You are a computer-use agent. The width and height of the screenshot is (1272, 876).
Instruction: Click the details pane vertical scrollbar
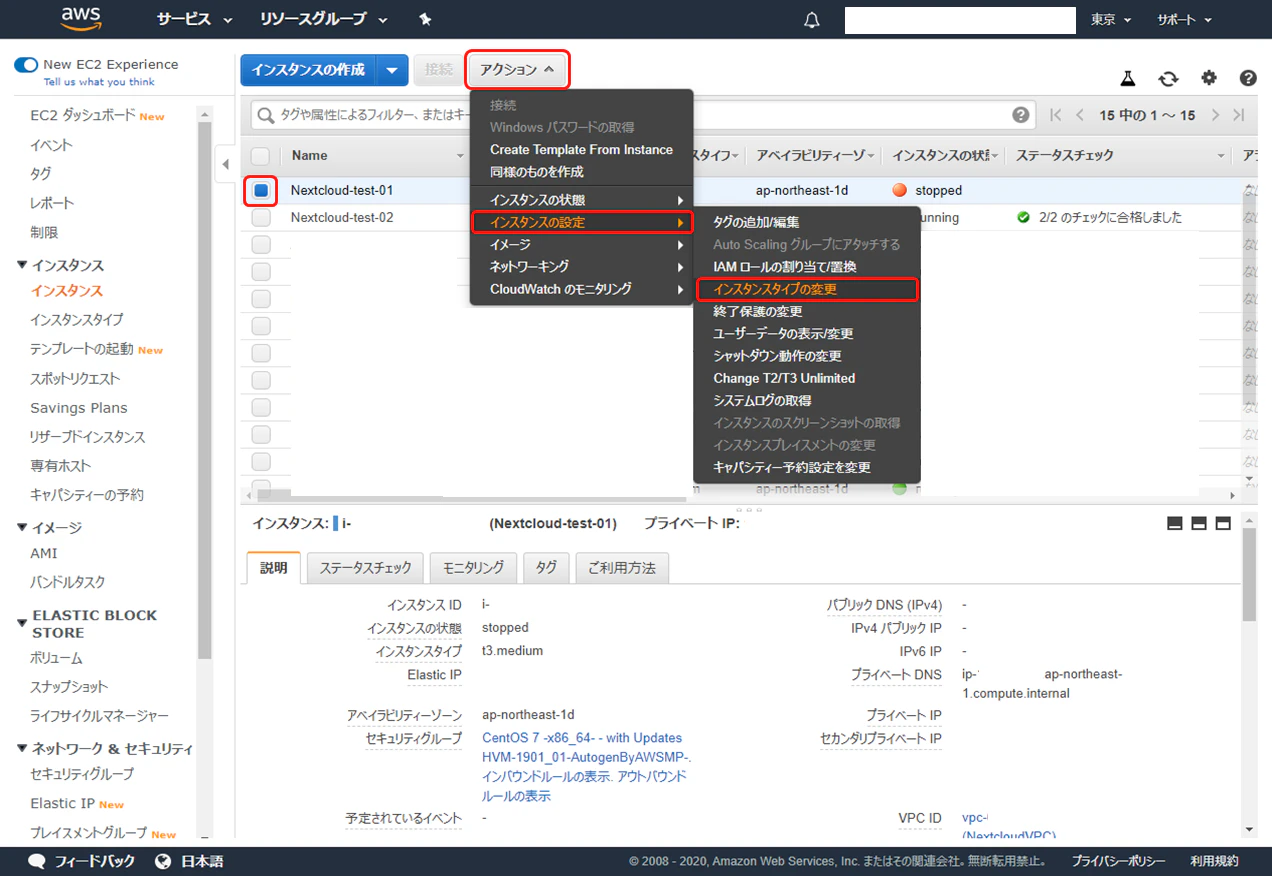[x=1249, y=575]
